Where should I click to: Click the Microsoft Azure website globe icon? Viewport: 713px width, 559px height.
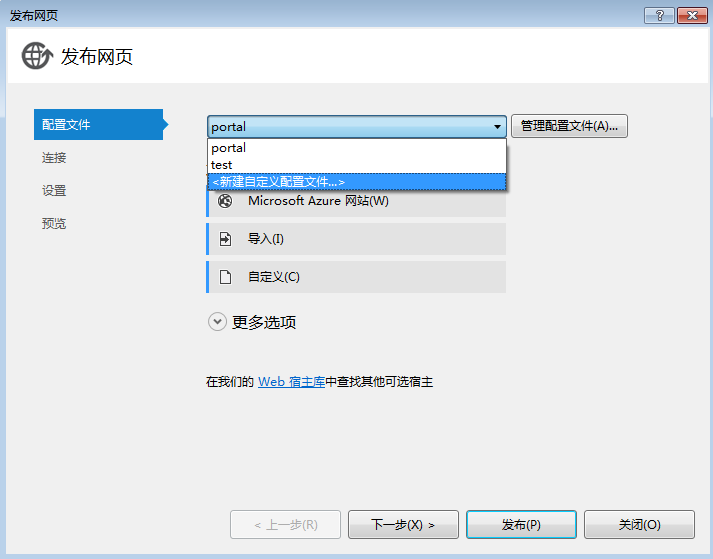pos(225,201)
